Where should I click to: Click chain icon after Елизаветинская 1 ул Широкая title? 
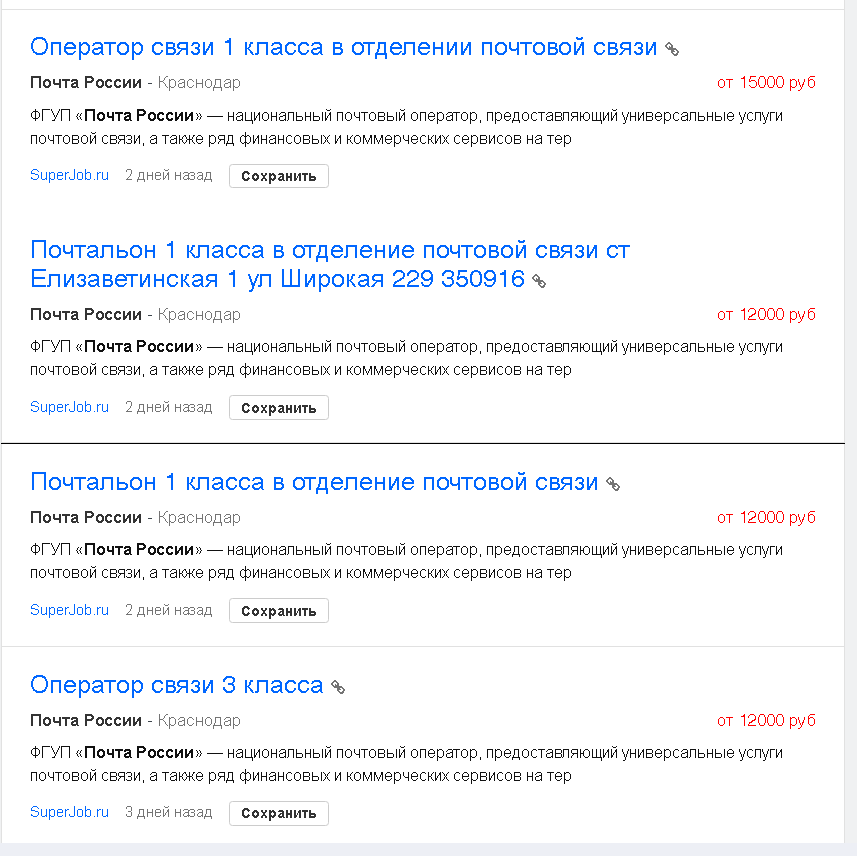coord(539,281)
